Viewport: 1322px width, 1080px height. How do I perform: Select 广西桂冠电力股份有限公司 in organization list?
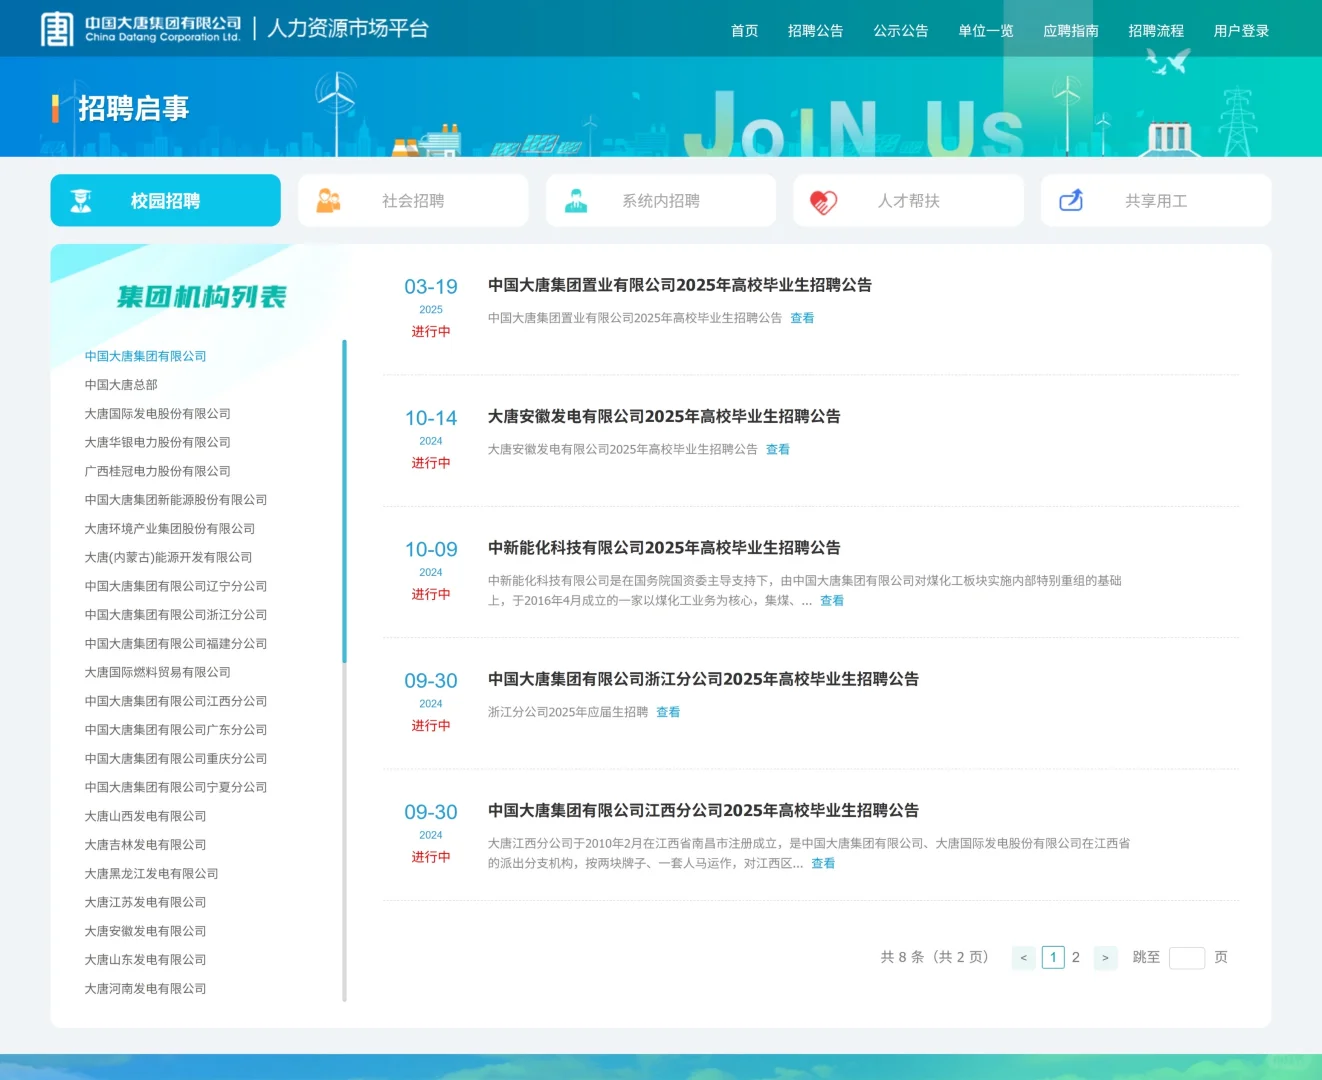coord(158,471)
